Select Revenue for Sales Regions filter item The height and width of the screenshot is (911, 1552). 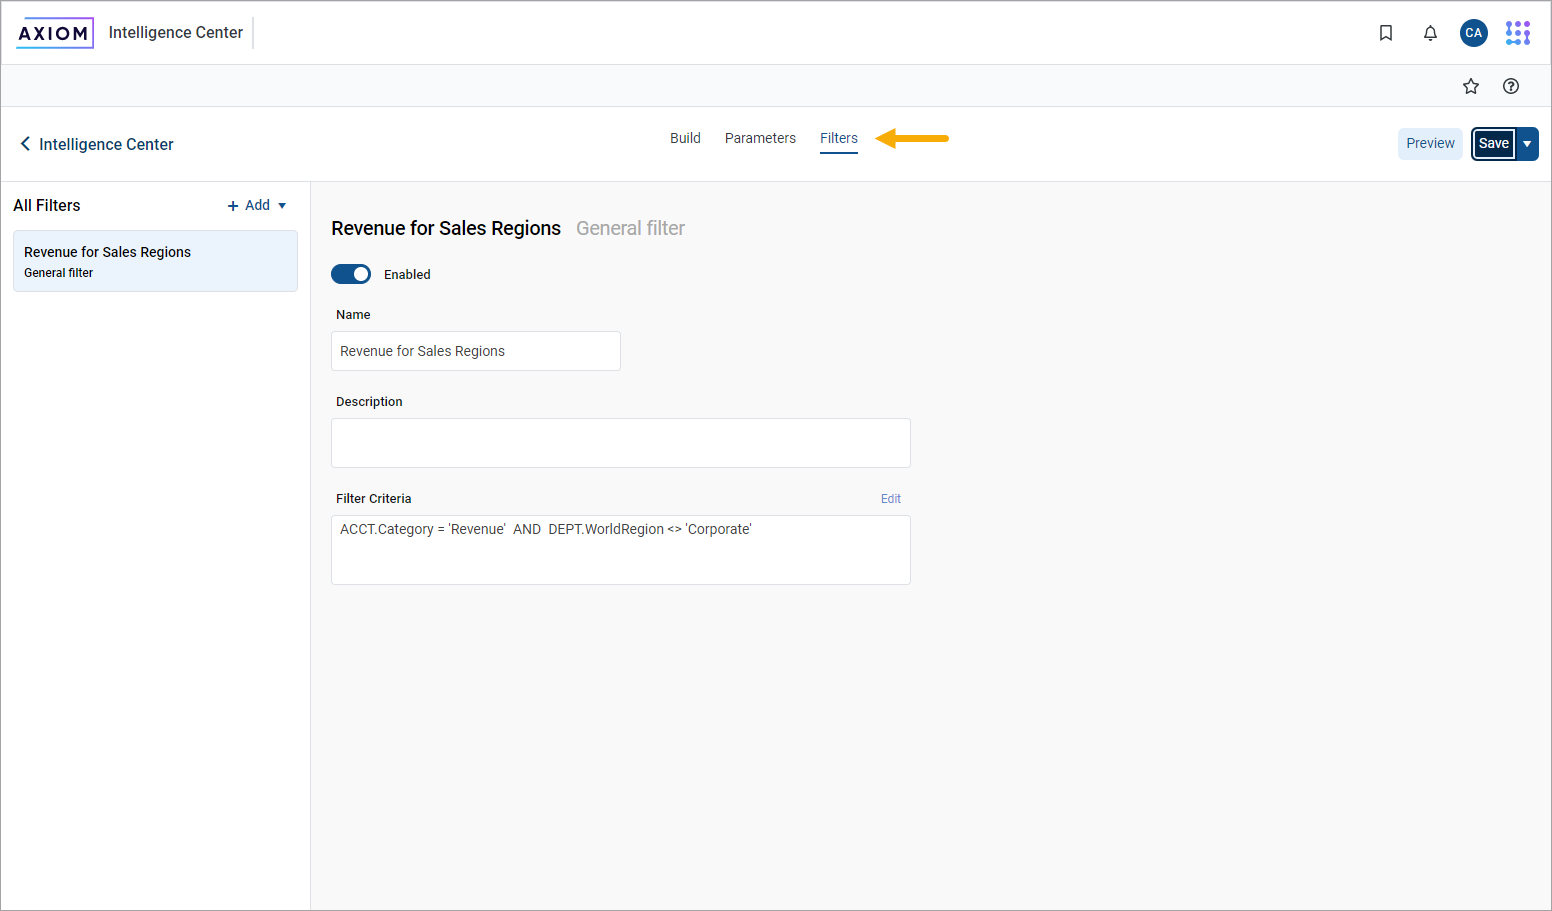tap(155, 261)
